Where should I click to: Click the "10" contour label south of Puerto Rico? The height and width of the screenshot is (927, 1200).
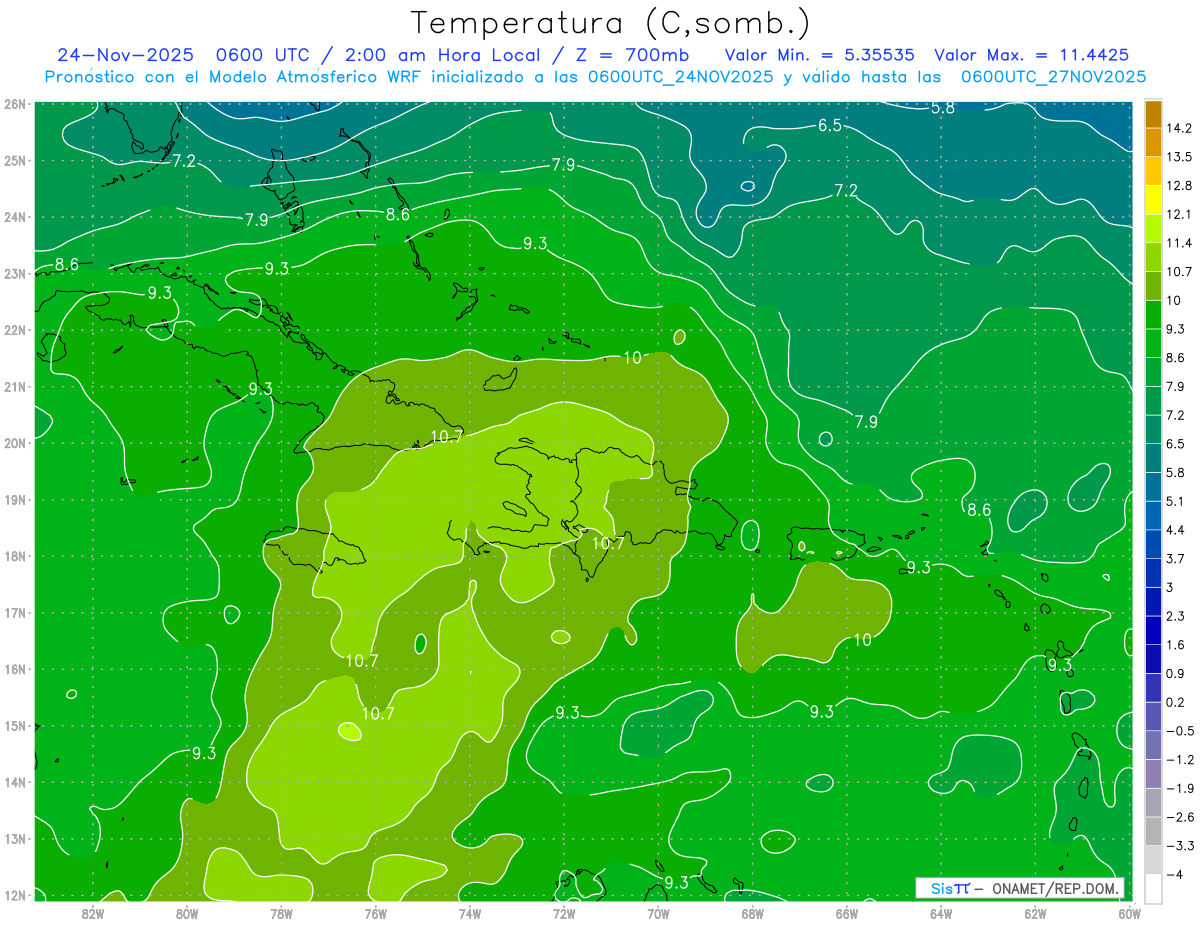(x=862, y=640)
